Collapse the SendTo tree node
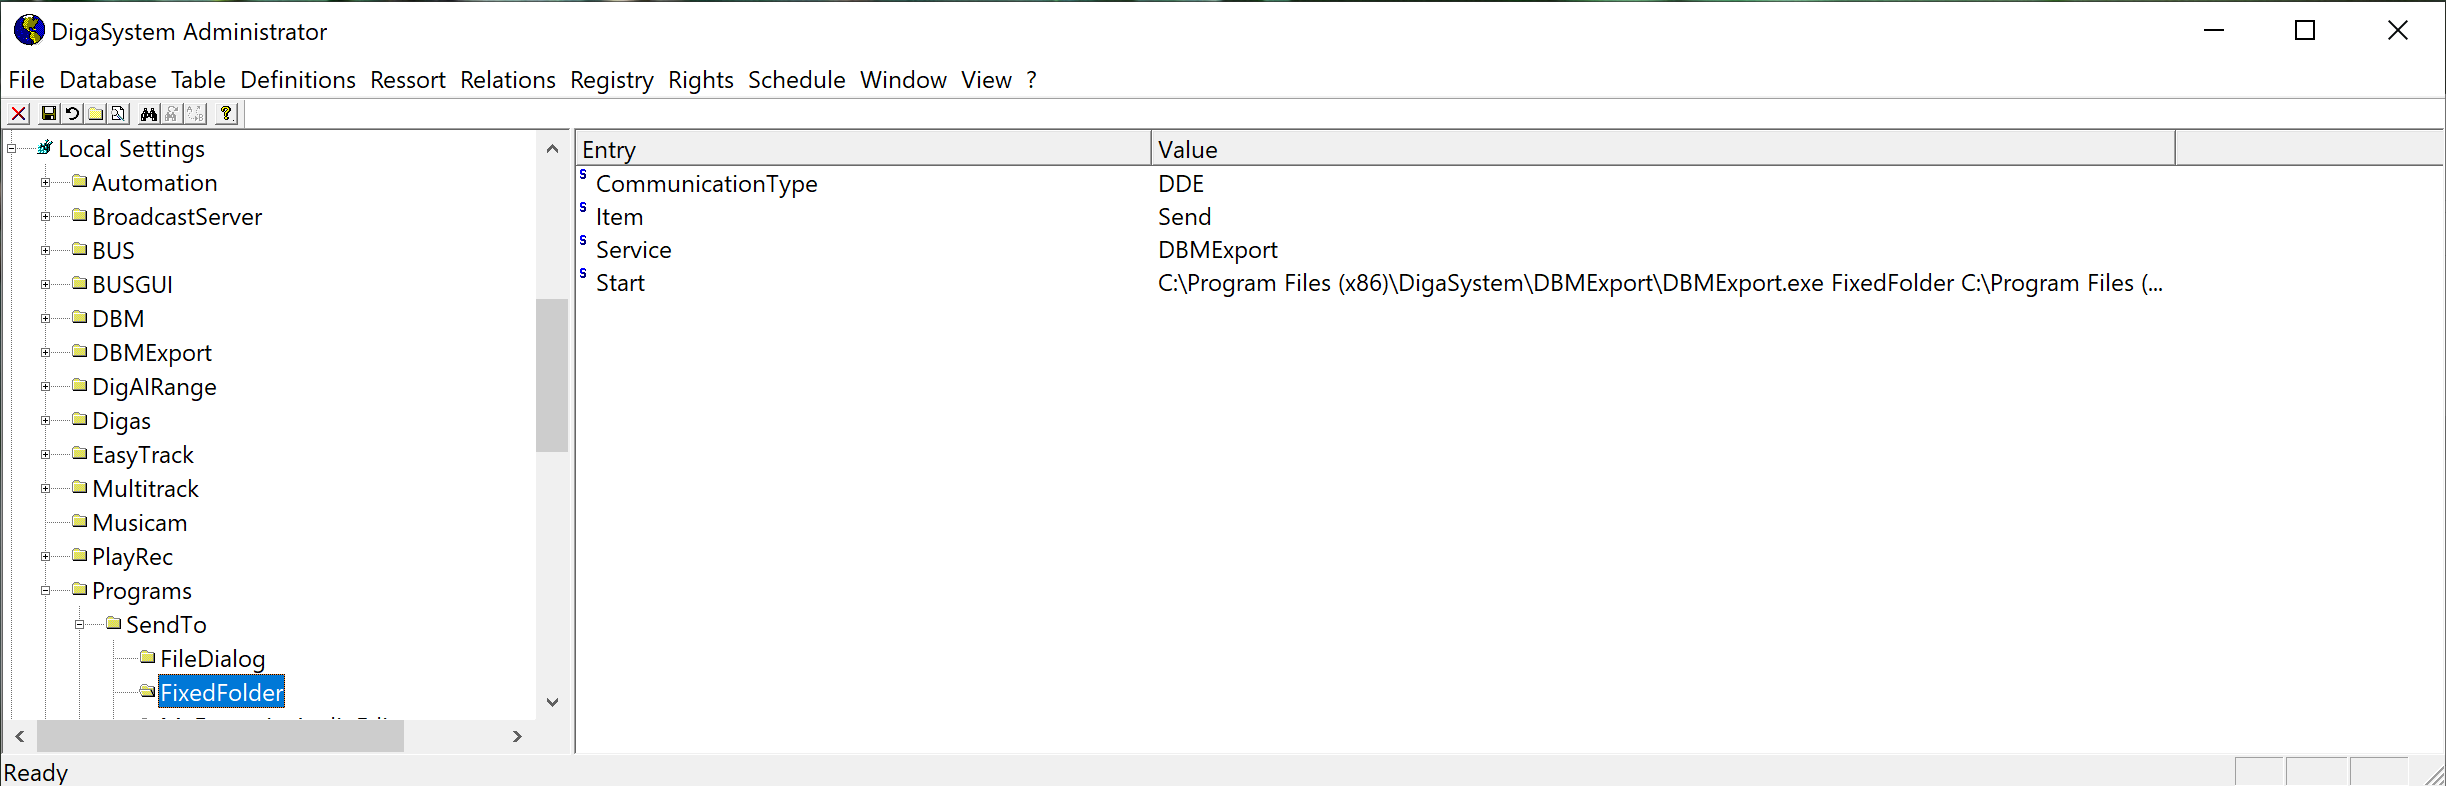2446x786 pixels. [79, 625]
